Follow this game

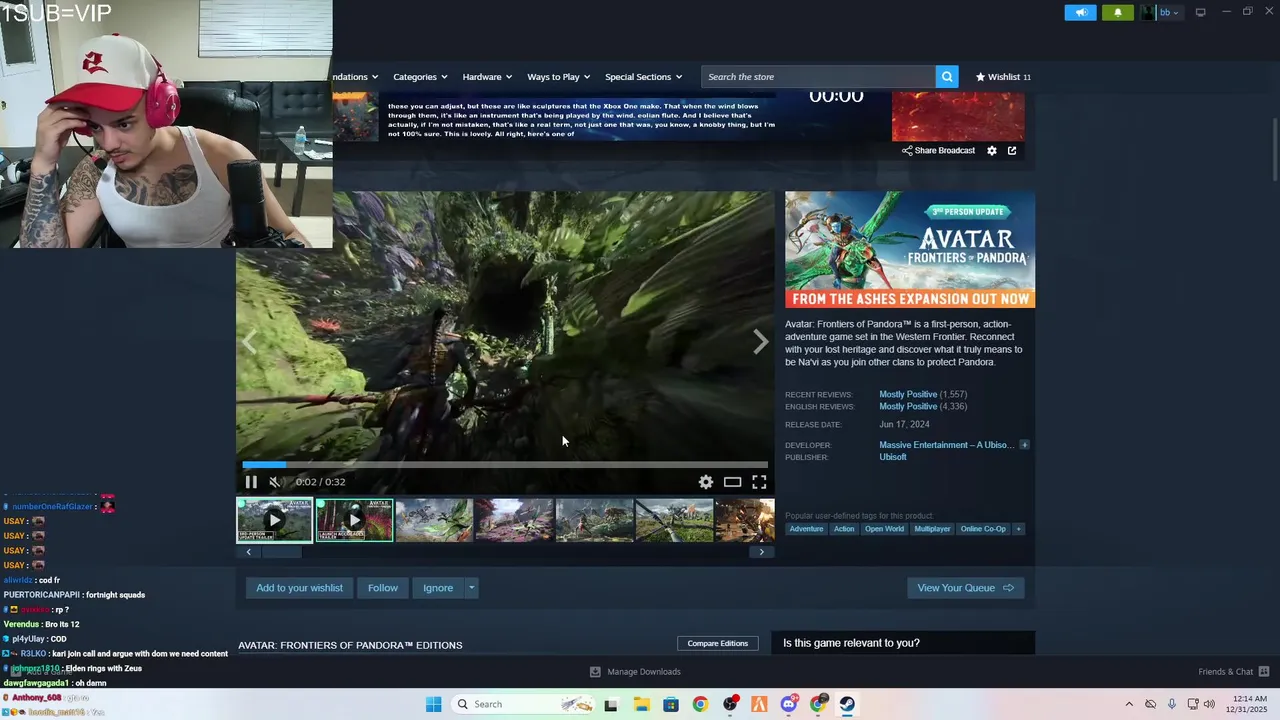[x=382, y=588]
